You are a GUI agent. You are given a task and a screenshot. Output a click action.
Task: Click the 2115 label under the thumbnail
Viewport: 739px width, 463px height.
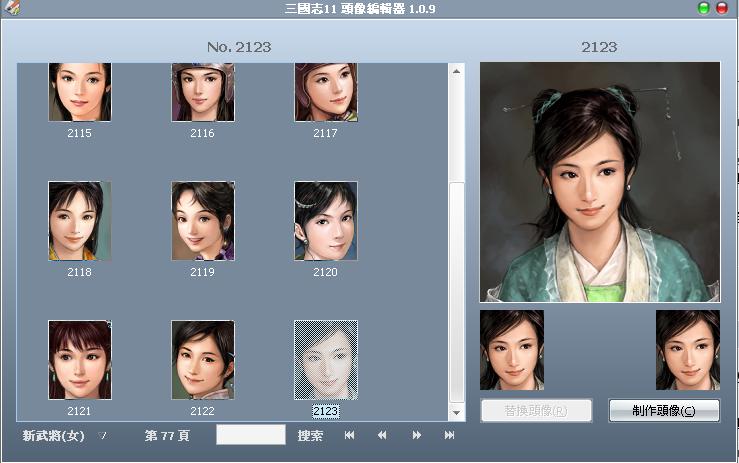[80, 133]
